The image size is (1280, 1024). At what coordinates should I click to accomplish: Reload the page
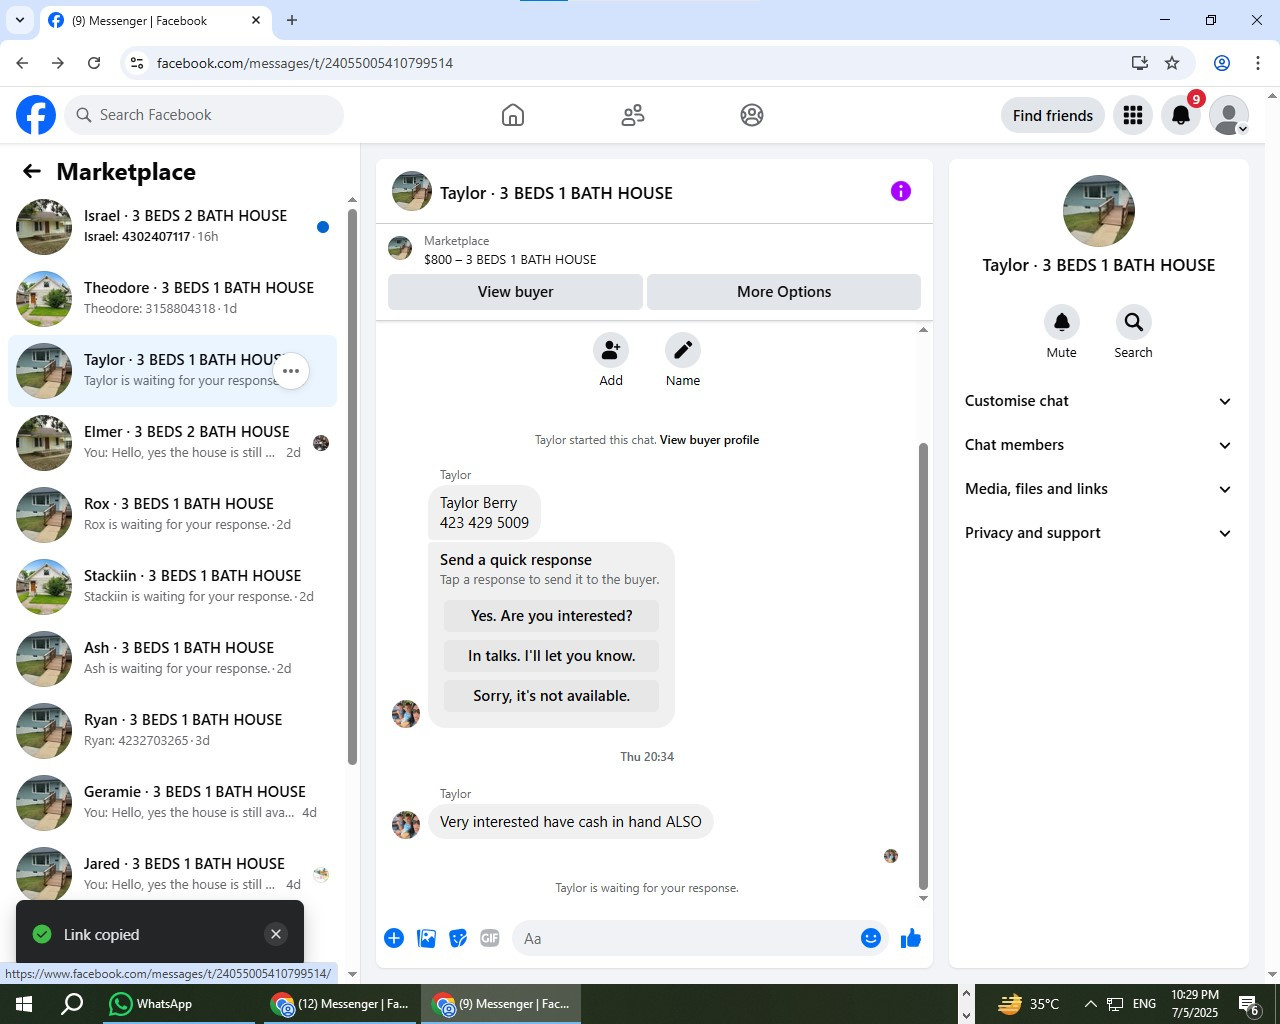point(94,63)
